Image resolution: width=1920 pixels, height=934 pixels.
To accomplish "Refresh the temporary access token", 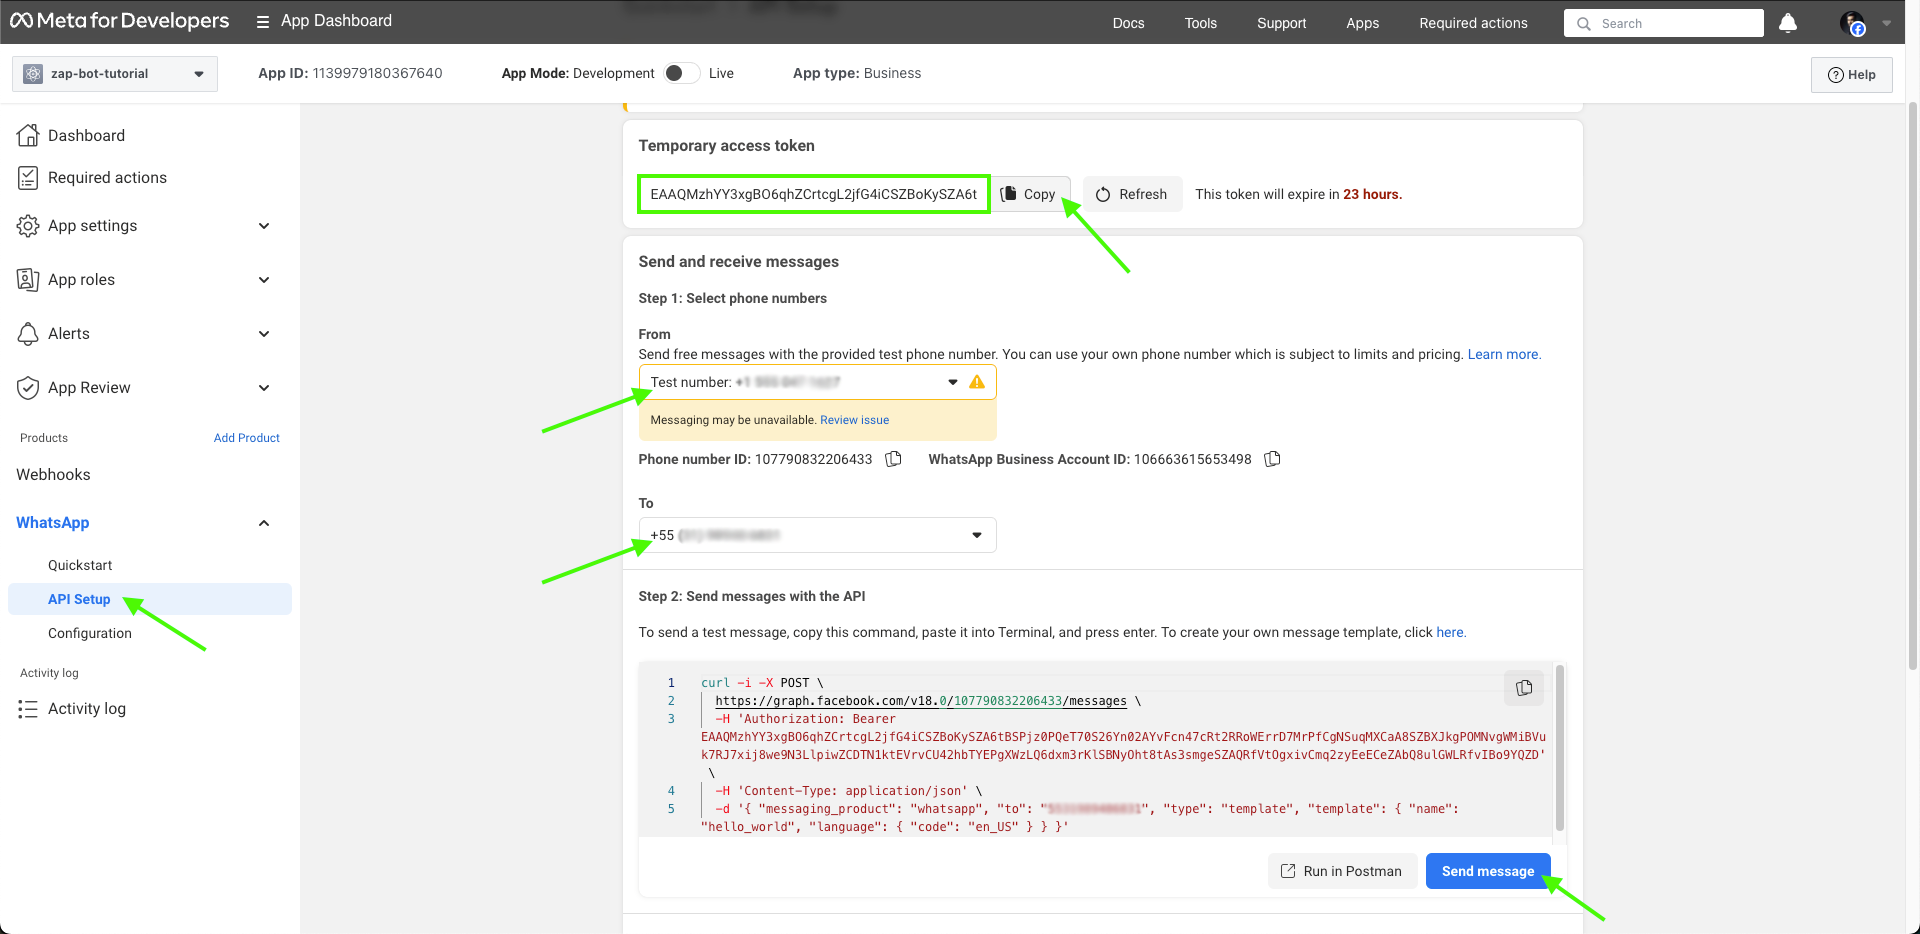I will tap(1132, 194).
